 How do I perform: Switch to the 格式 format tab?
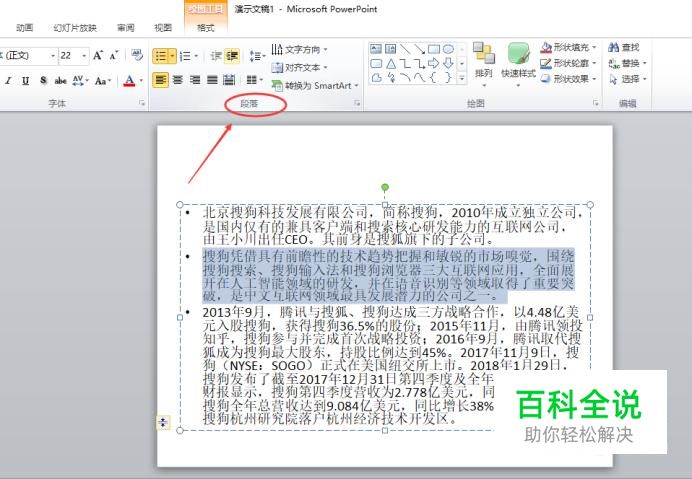coord(206,28)
